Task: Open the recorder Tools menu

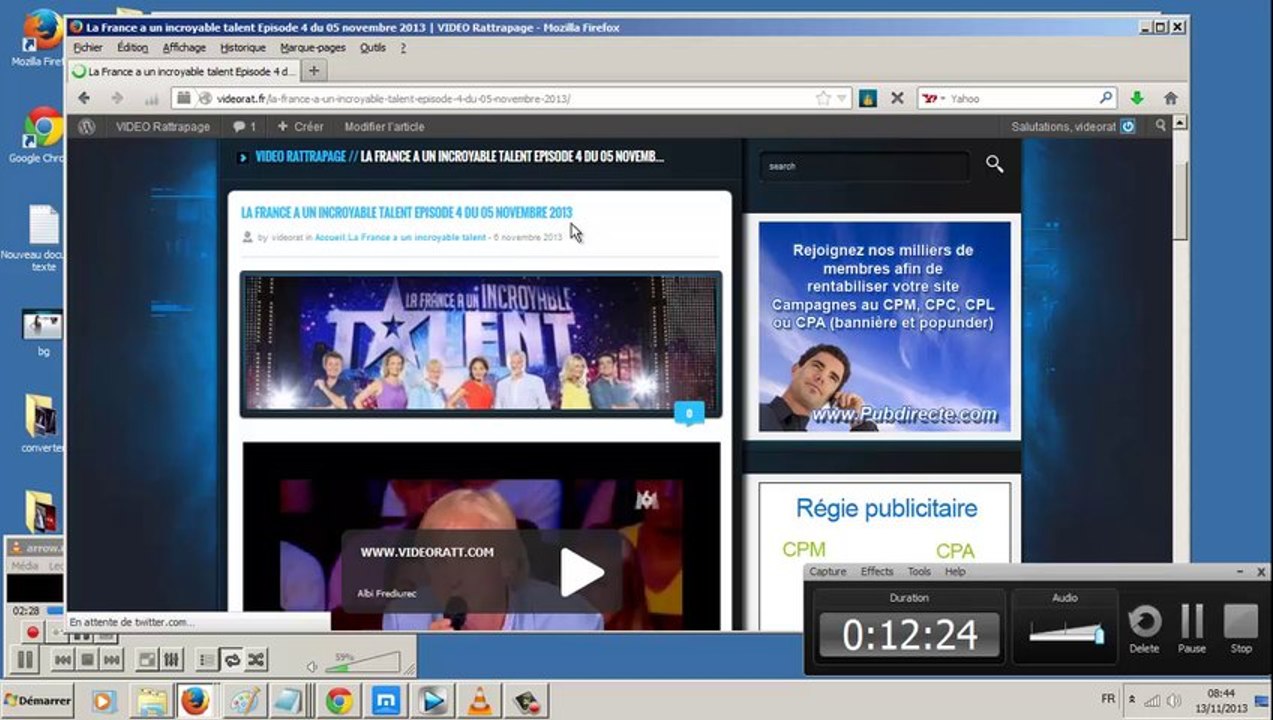Action: point(919,572)
